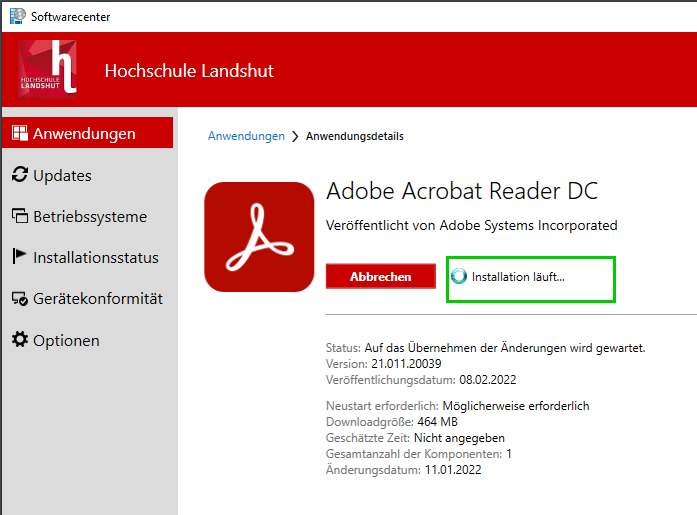Click the Adobe Acrobat Reader app icon
Viewport: 697px width, 515px height.
[x=258, y=236]
